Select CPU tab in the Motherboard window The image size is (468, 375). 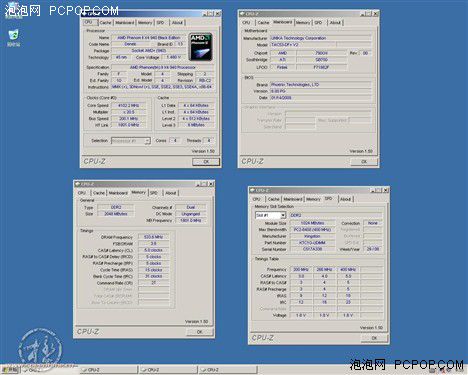pos(246,23)
